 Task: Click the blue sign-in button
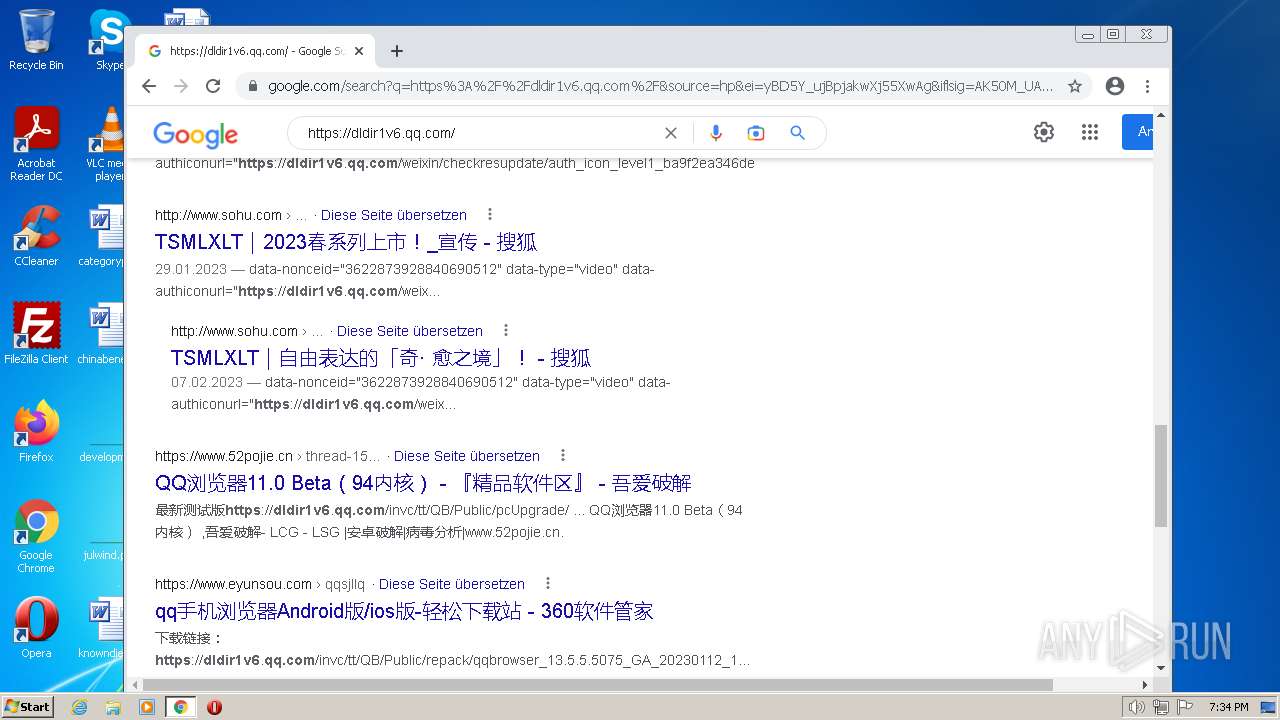tap(1138, 132)
